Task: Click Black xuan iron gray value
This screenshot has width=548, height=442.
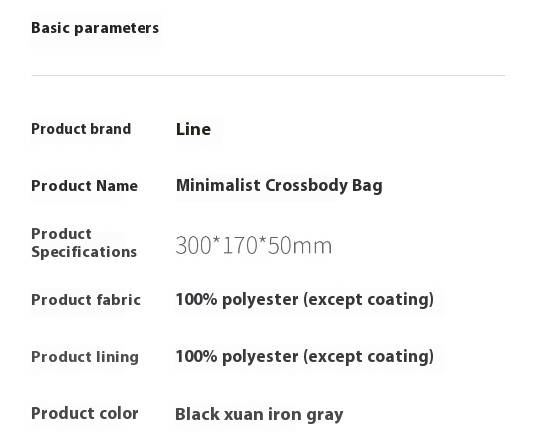Action: 259,415
